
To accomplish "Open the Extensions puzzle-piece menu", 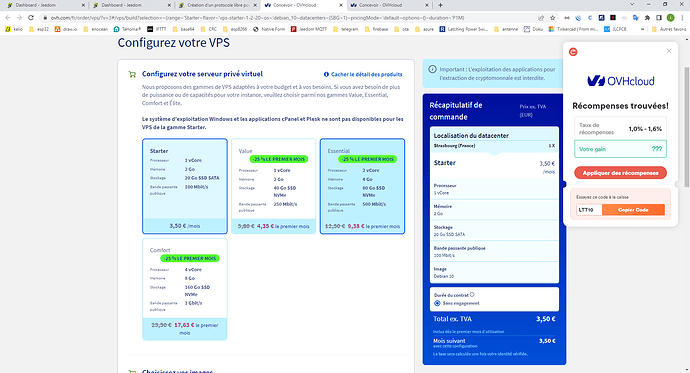I will 647,18.
